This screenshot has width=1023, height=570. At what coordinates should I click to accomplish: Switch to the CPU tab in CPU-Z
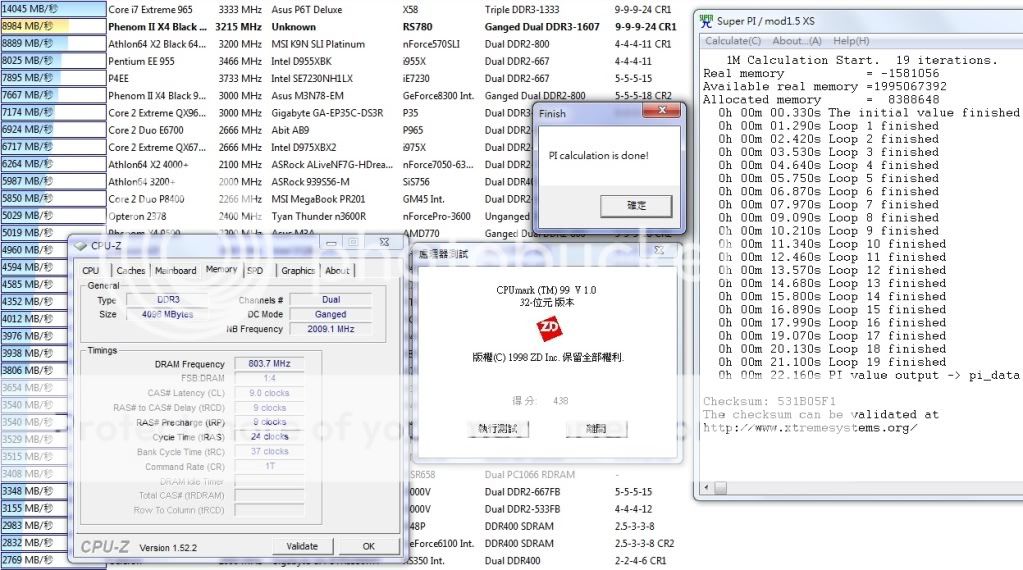pyautogui.click(x=91, y=270)
